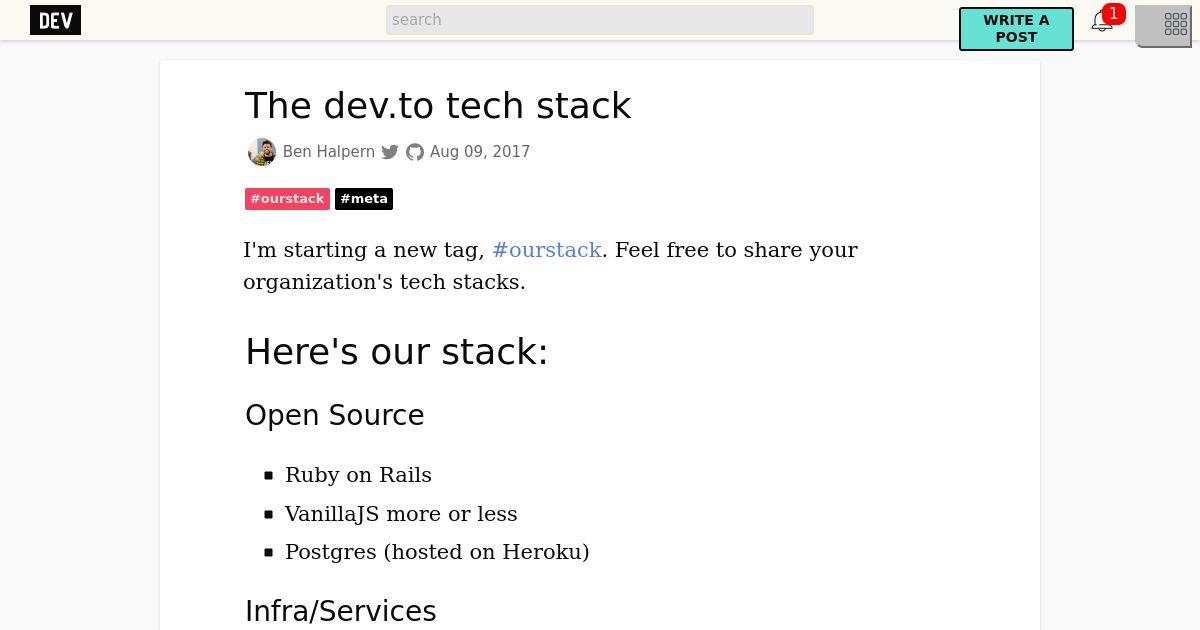Click the 'Open Source' subheading
The image size is (1200, 630).
click(335, 416)
